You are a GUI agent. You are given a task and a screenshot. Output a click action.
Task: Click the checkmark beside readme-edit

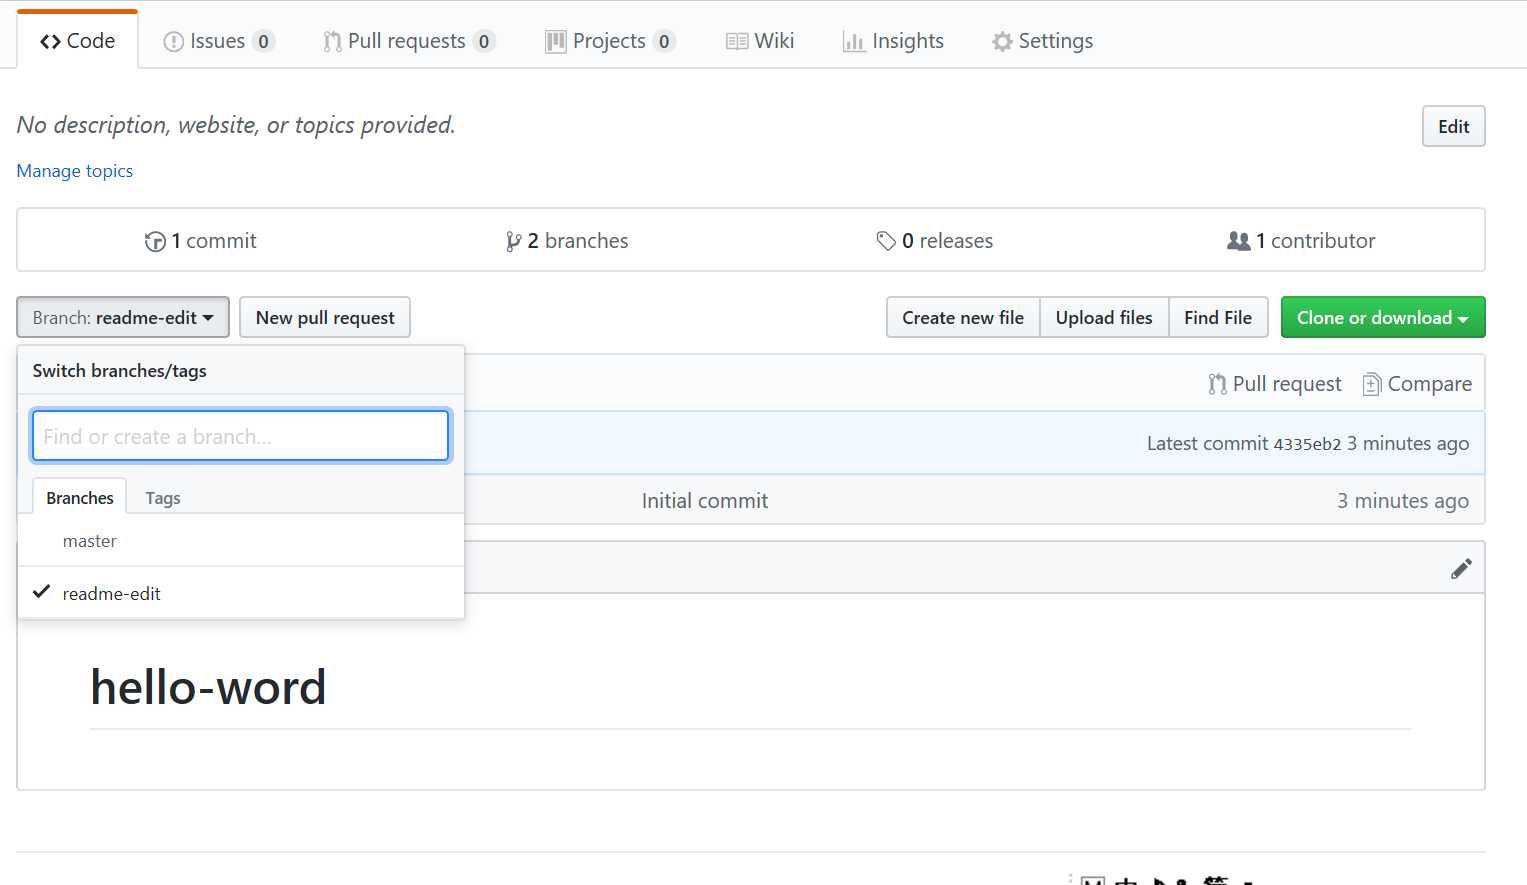[x=42, y=592]
